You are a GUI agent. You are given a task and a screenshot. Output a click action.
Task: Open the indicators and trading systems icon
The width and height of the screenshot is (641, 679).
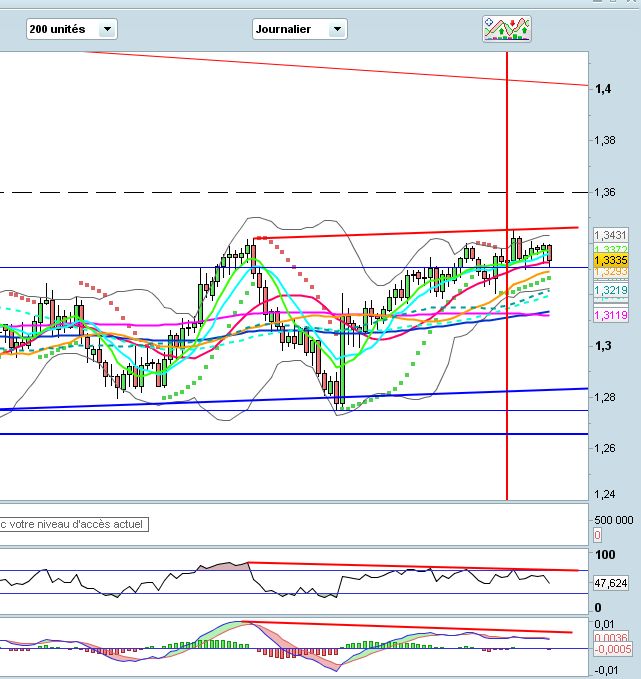[507, 29]
